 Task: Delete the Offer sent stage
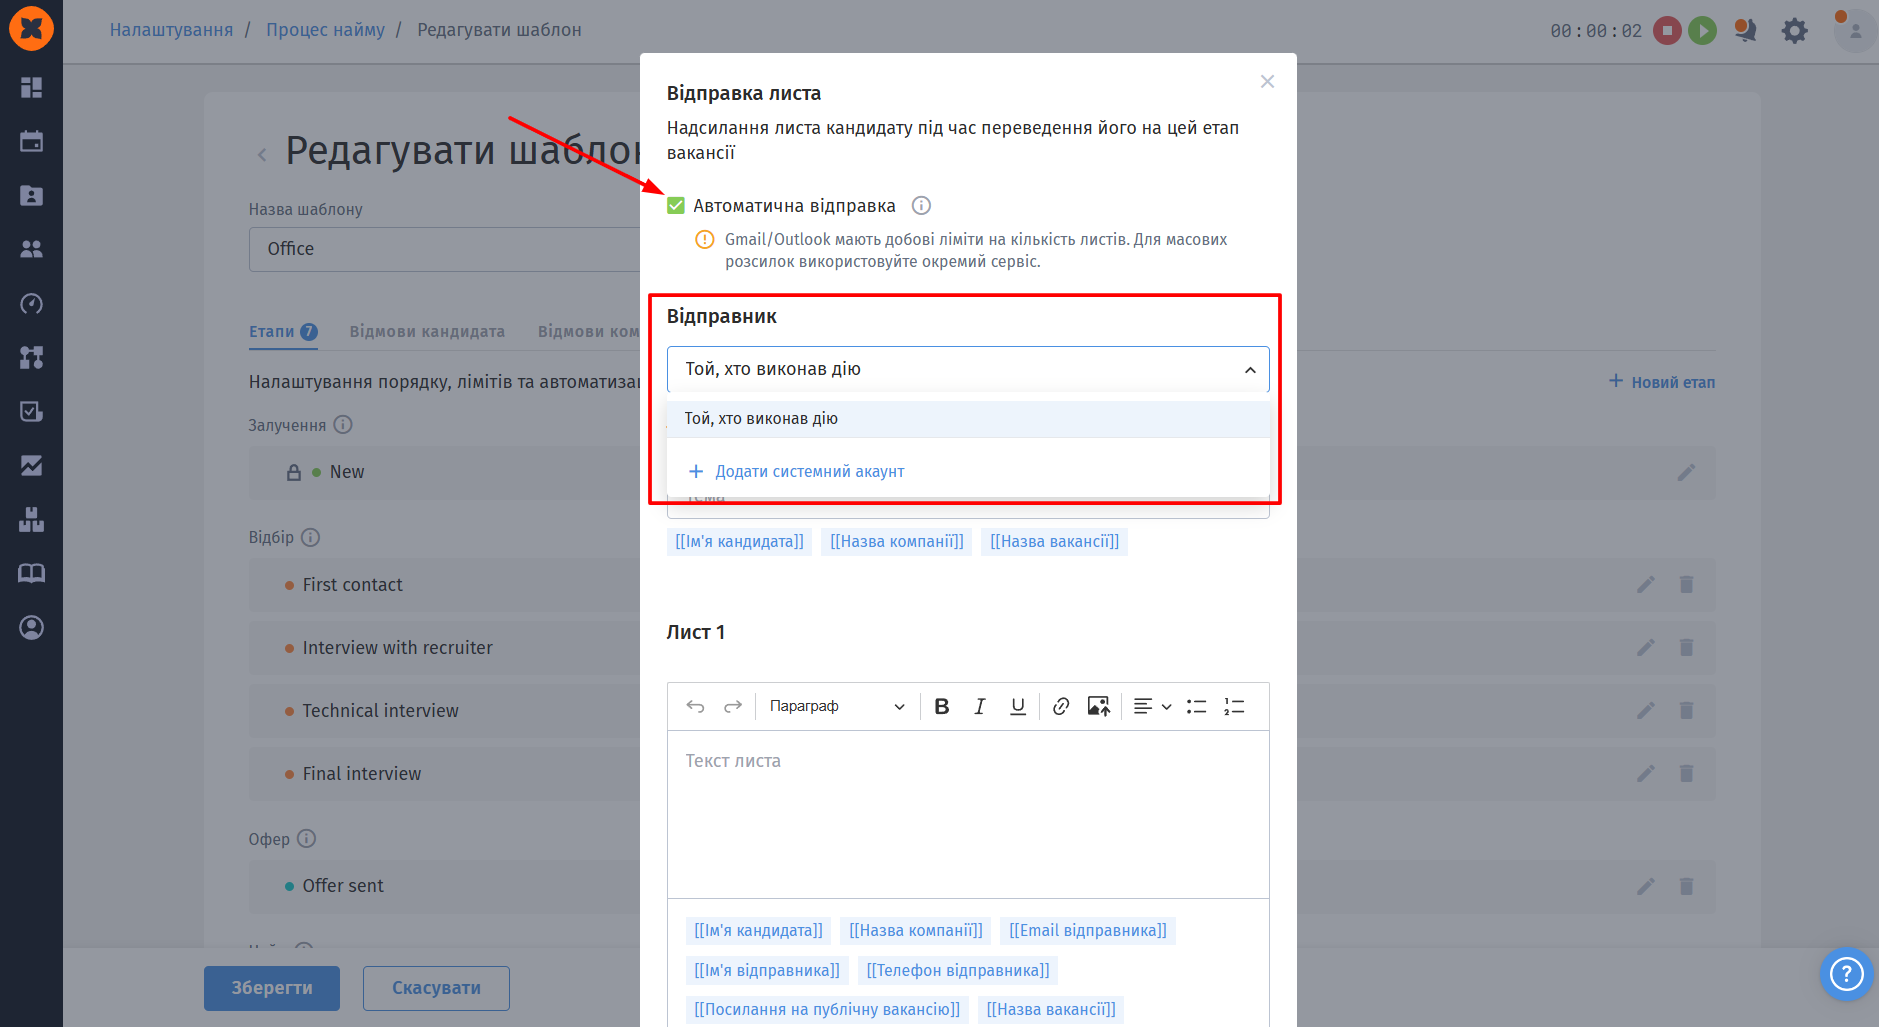tap(1686, 886)
